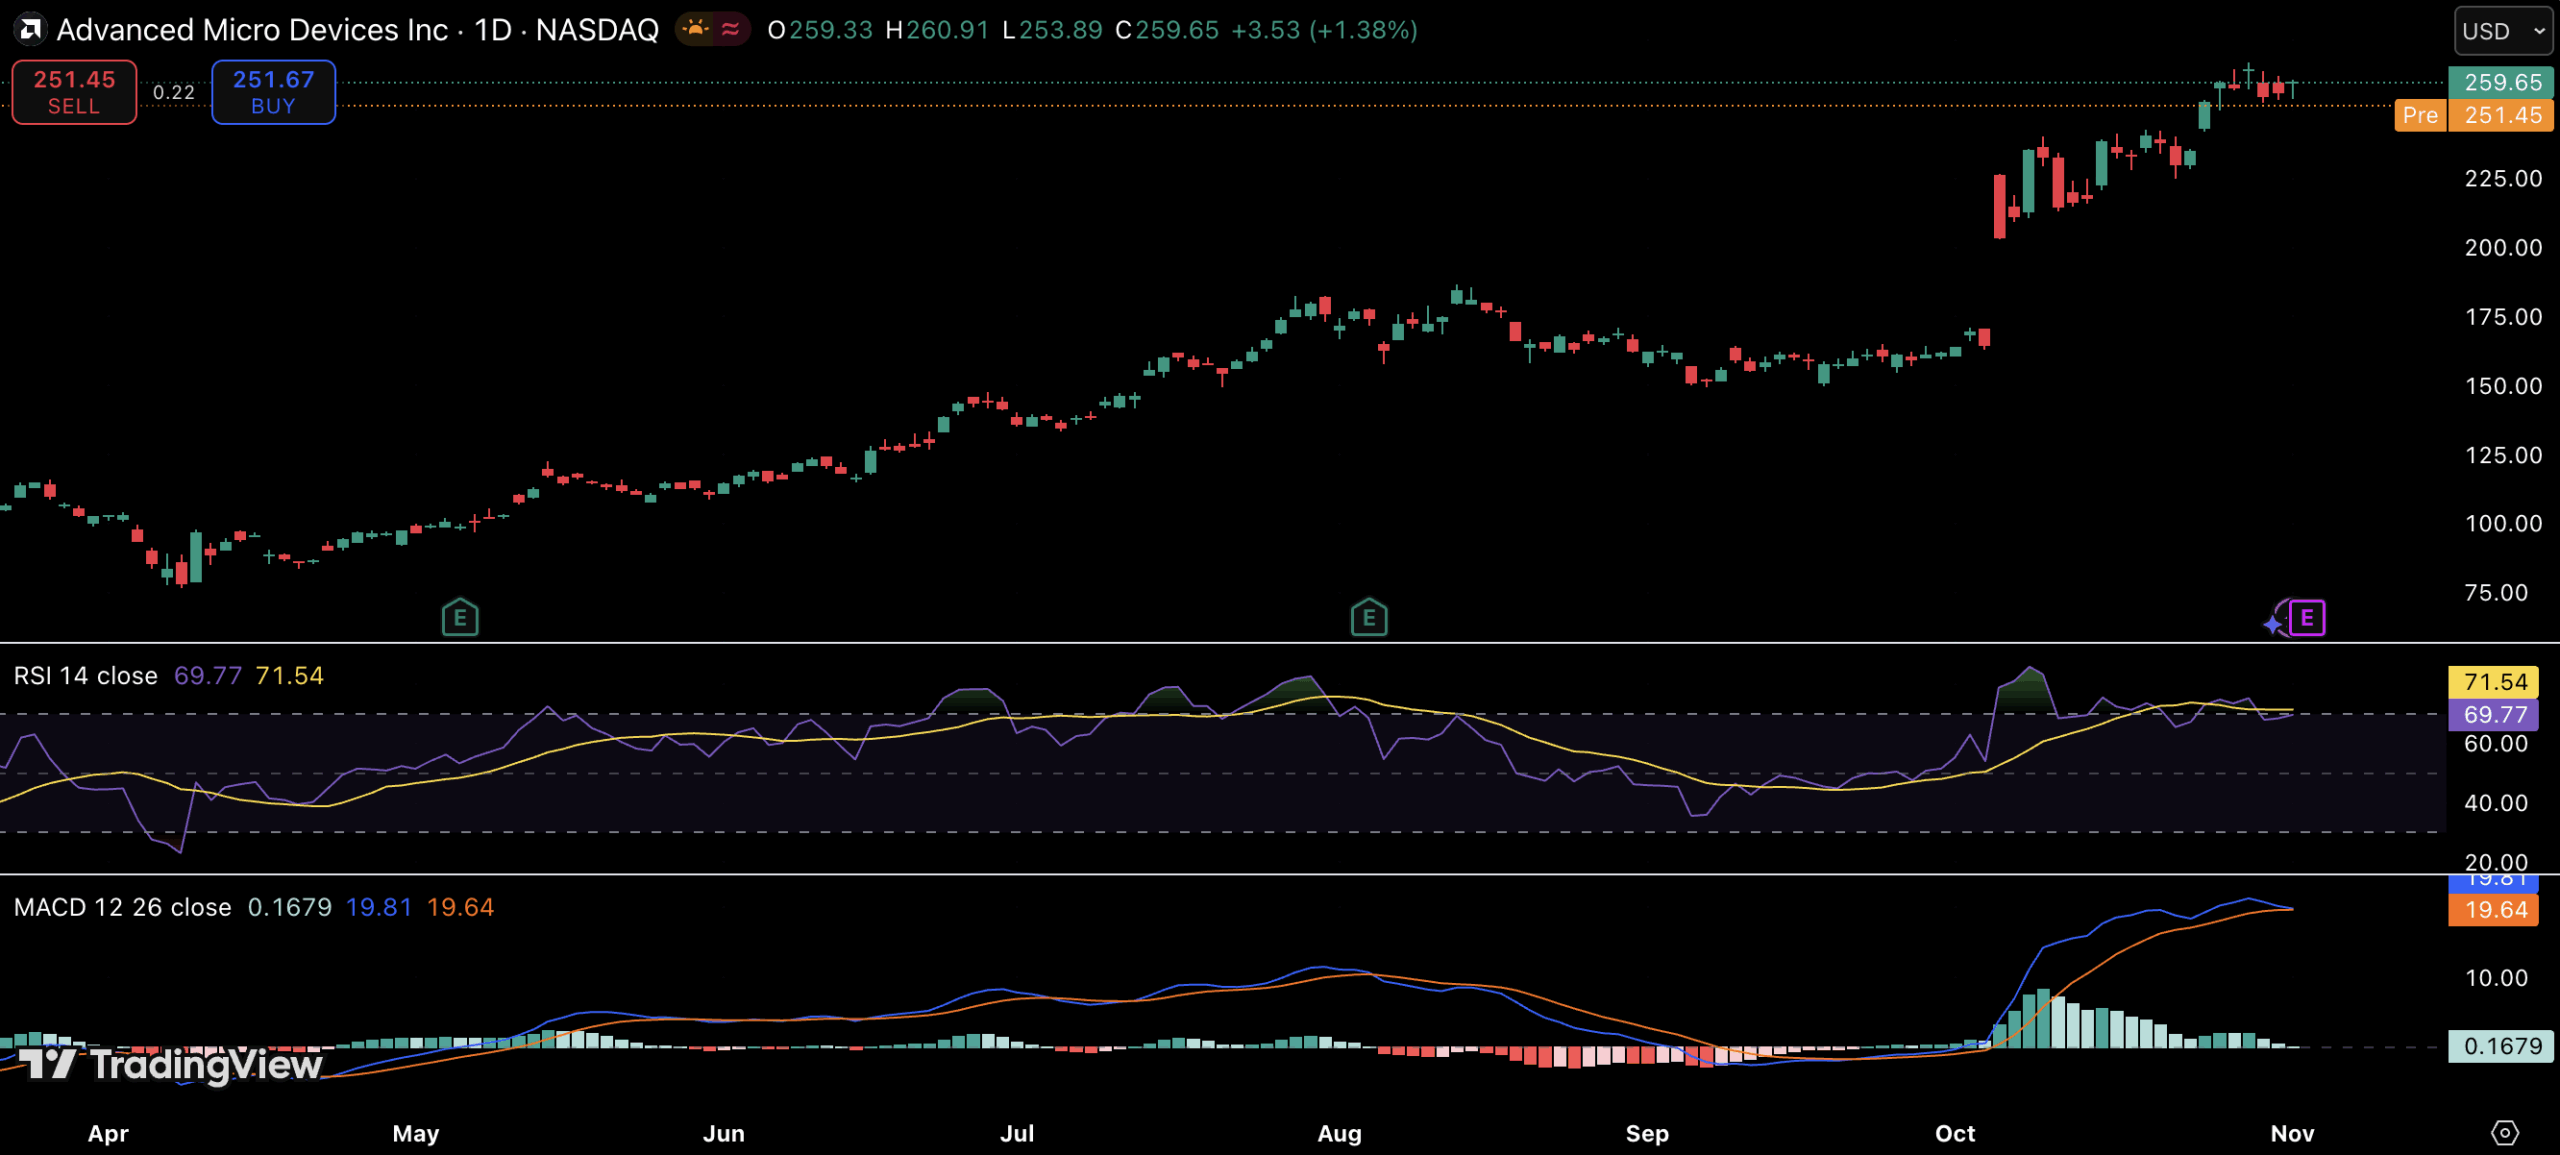Click the blue sparkle icon near November
2560x1155 pixels.
click(x=2273, y=625)
